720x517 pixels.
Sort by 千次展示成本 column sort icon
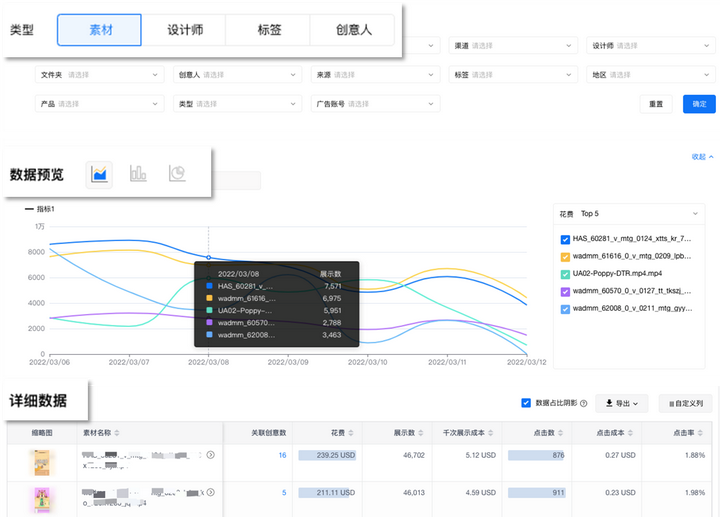pos(490,433)
